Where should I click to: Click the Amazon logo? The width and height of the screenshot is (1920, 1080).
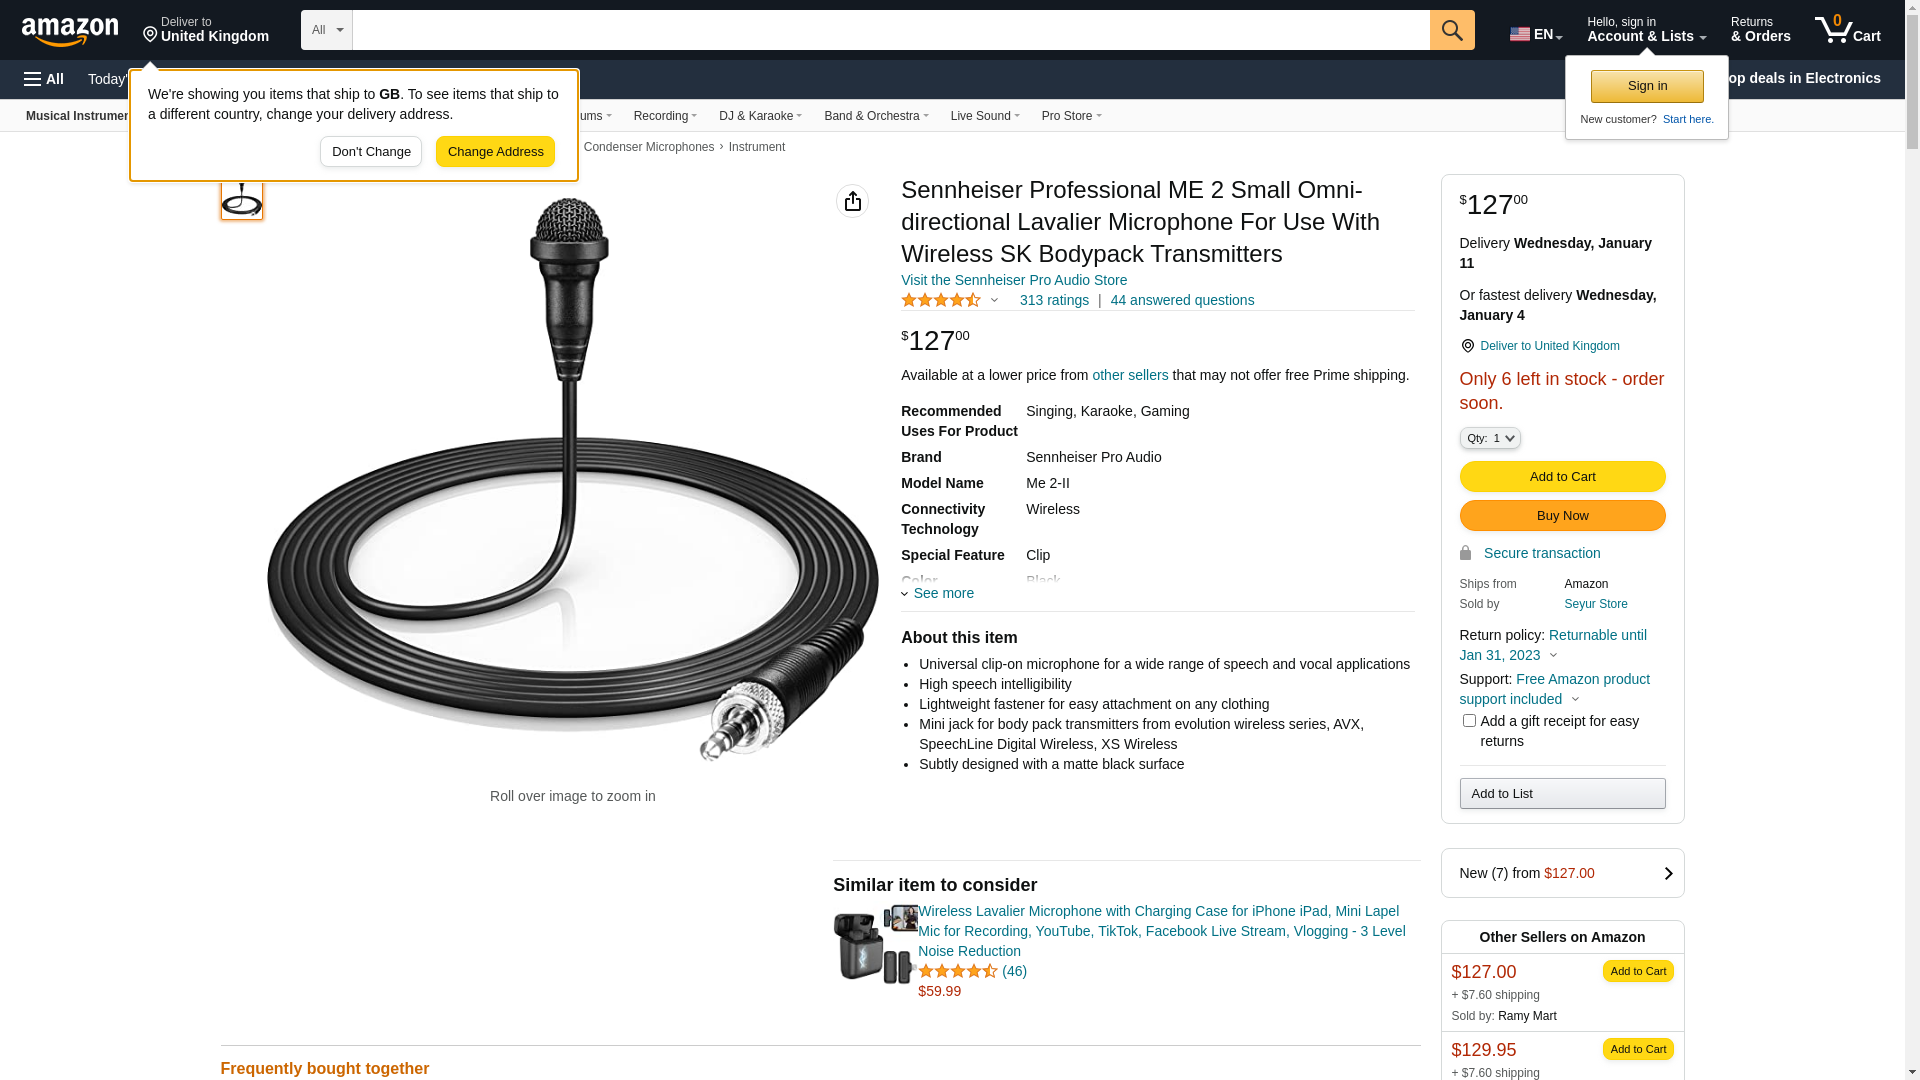(70, 31)
